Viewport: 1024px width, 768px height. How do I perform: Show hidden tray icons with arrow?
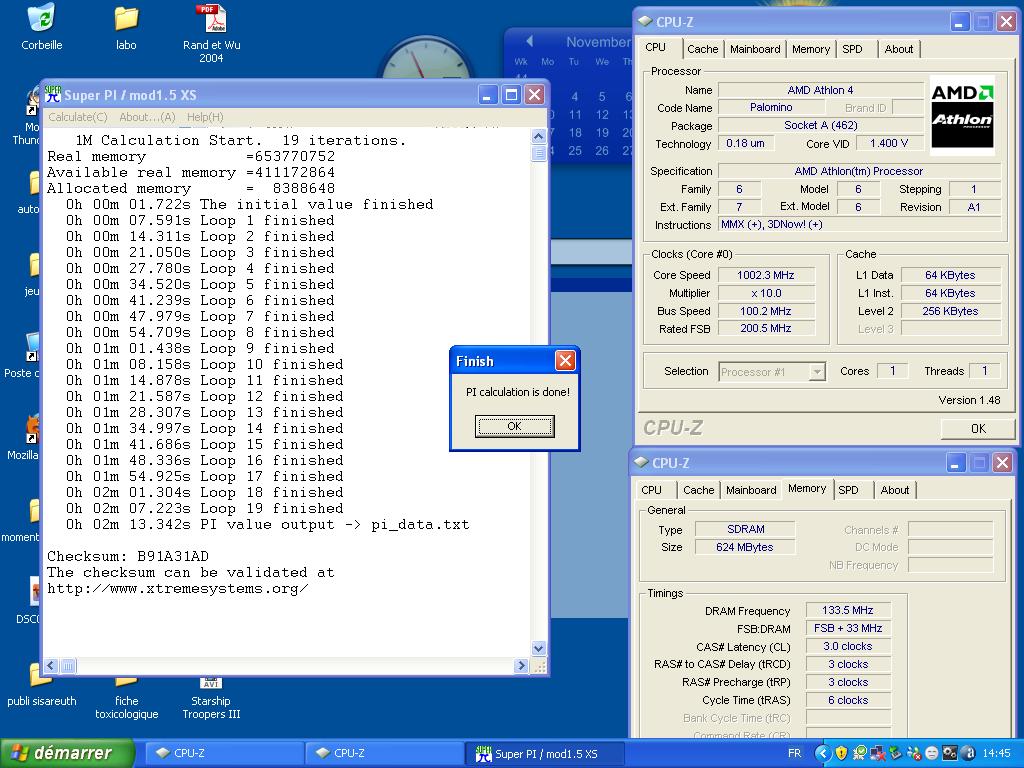pos(822,753)
